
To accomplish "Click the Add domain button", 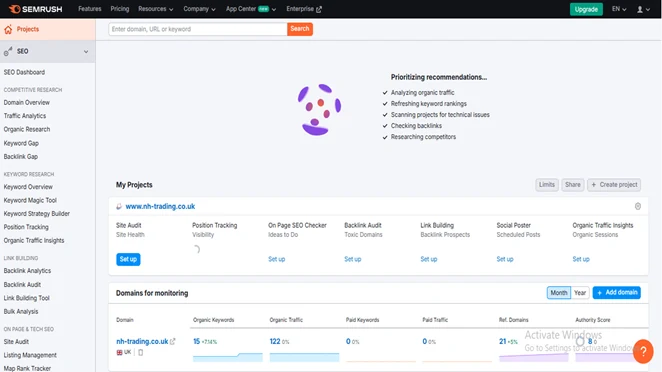I will pyautogui.click(x=616, y=293).
